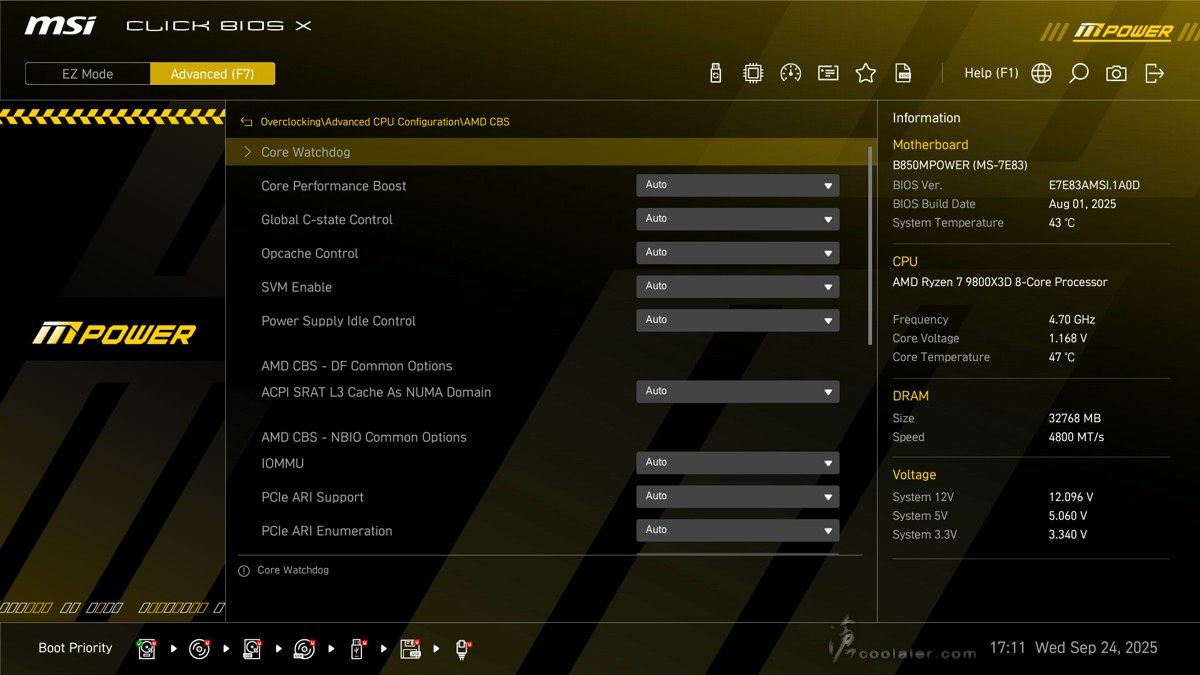Open Global C-state Control dropdown

pyautogui.click(x=738, y=219)
